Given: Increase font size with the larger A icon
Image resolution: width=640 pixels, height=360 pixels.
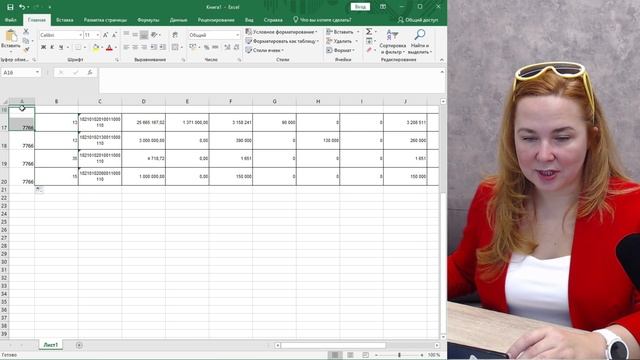Looking at the screenshot, I should point(106,35).
